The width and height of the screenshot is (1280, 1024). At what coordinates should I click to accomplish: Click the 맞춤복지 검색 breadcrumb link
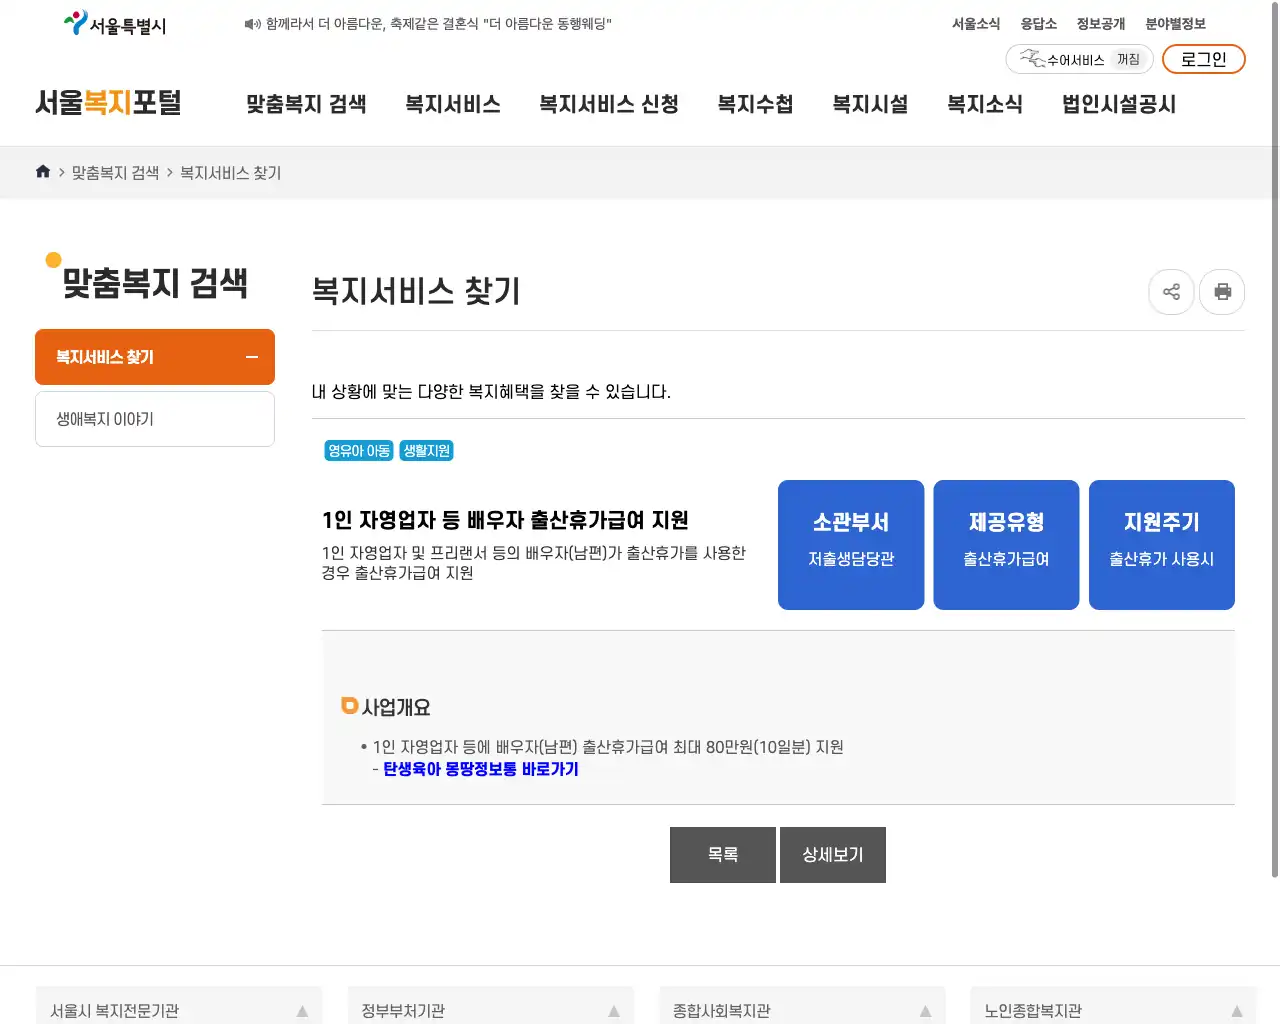coord(115,173)
